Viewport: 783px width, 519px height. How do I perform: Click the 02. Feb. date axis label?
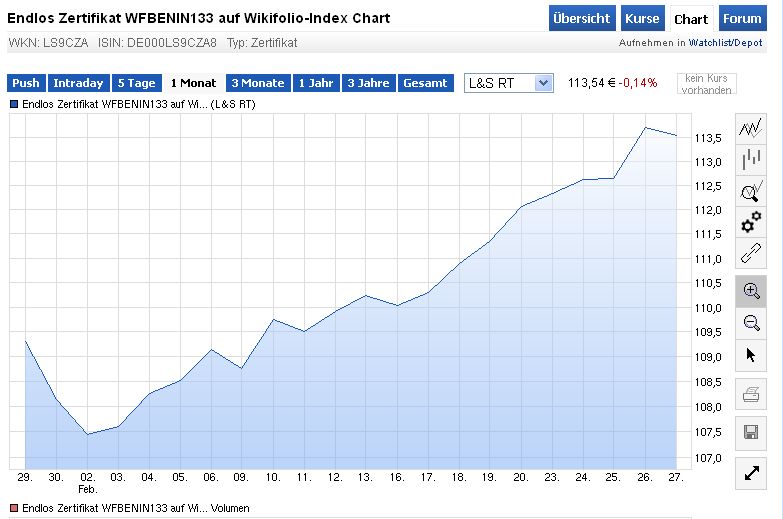click(x=87, y=483)
